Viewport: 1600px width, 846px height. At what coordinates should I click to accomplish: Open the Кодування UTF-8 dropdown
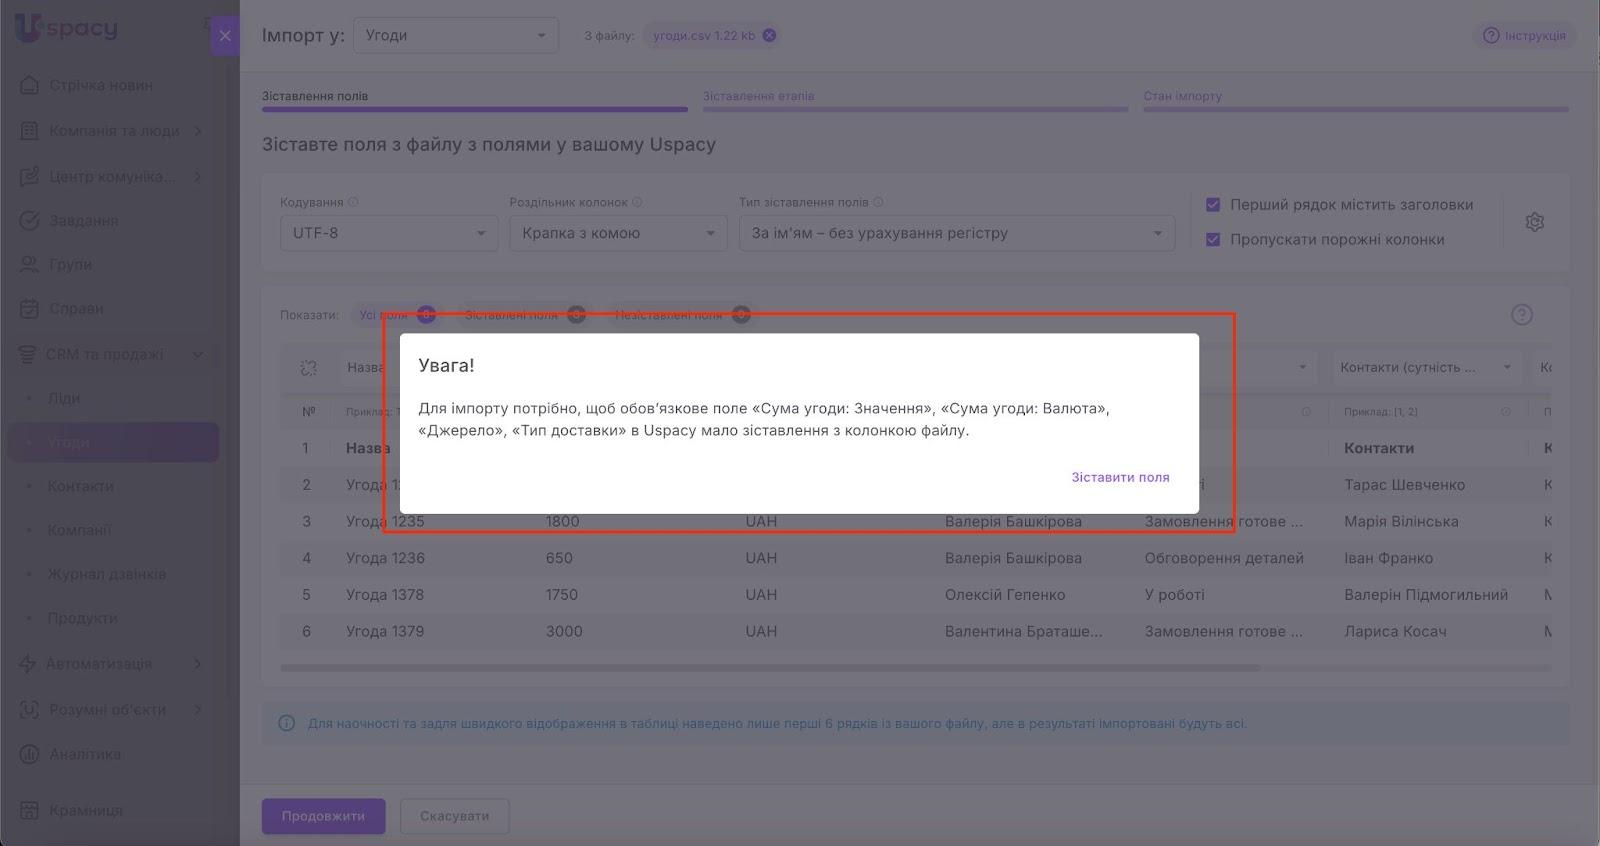pos(389,233)
